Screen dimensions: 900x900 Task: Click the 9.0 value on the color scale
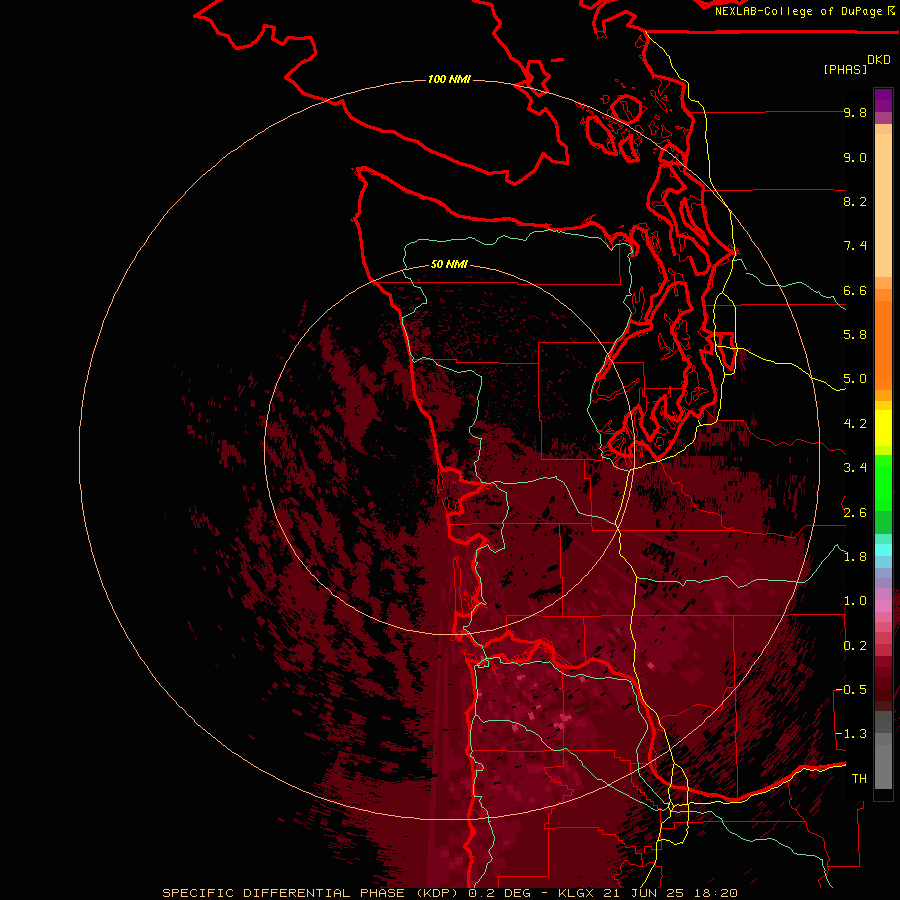click(x=855, y=157)
